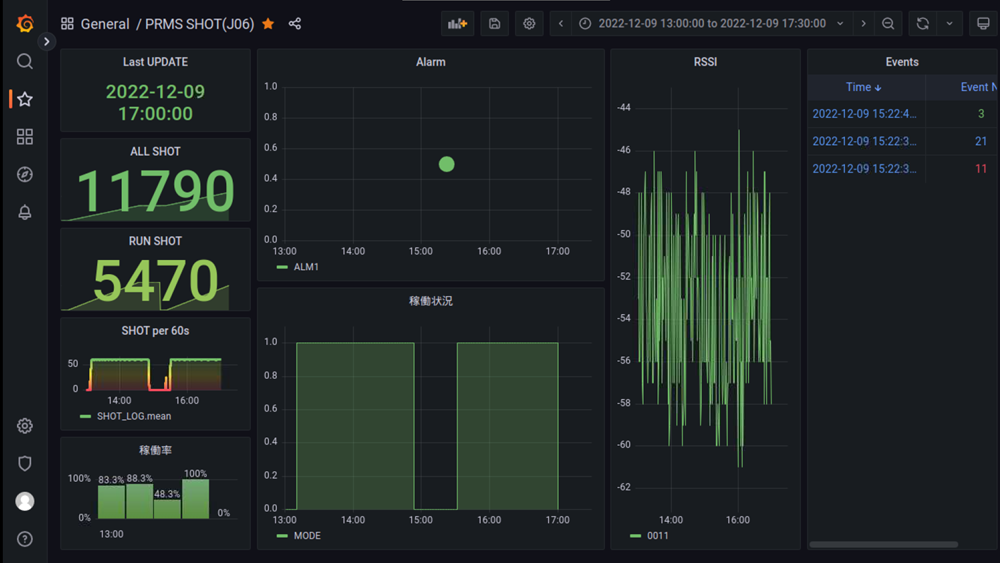Image resolution: width=1000 pixels, height=563 pixels.
Task: Open the search dashboards icon
Action: (25, 62)
